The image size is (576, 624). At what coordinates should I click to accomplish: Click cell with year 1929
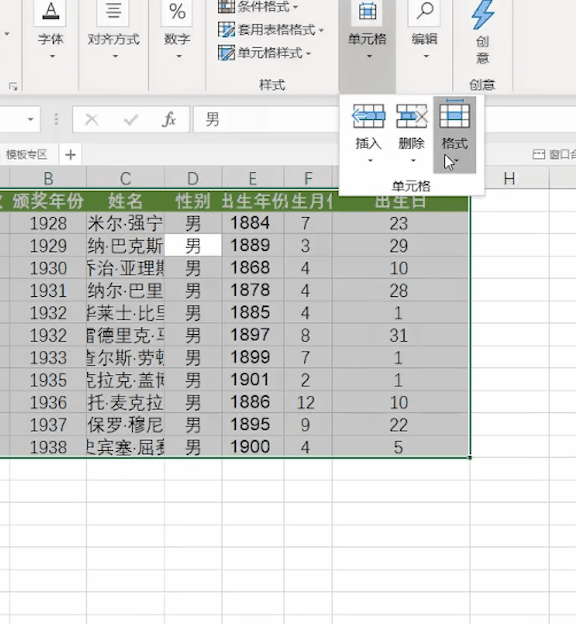[48, 246]
